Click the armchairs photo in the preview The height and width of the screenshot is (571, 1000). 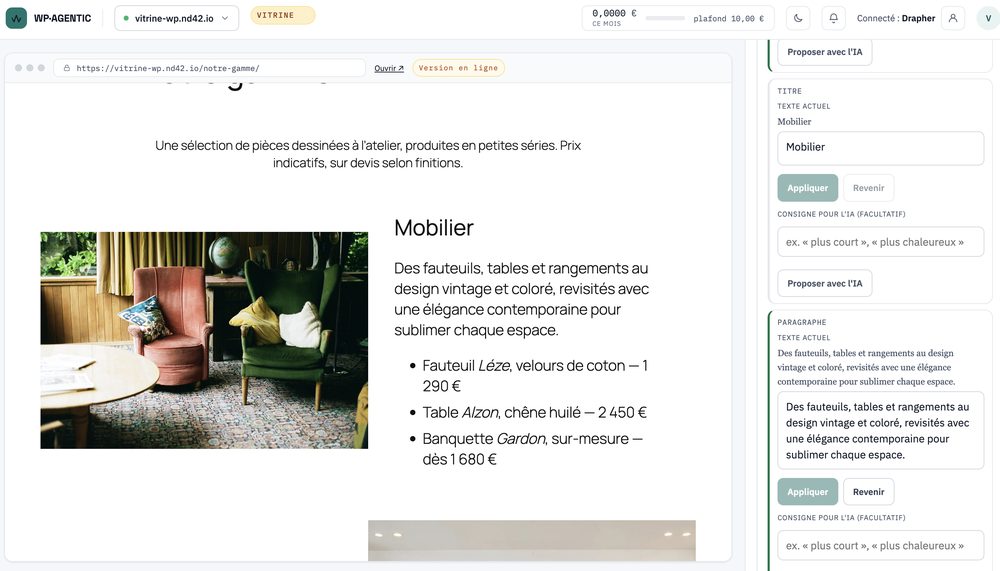coord(204,340)
